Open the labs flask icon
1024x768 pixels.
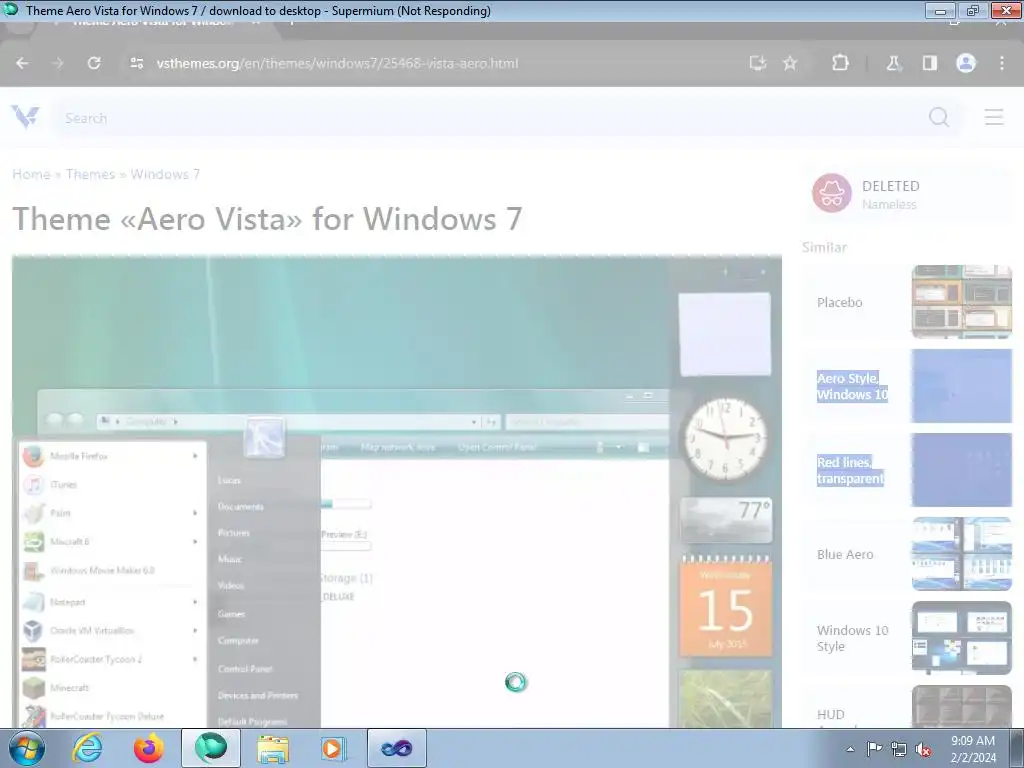point(893,63)
